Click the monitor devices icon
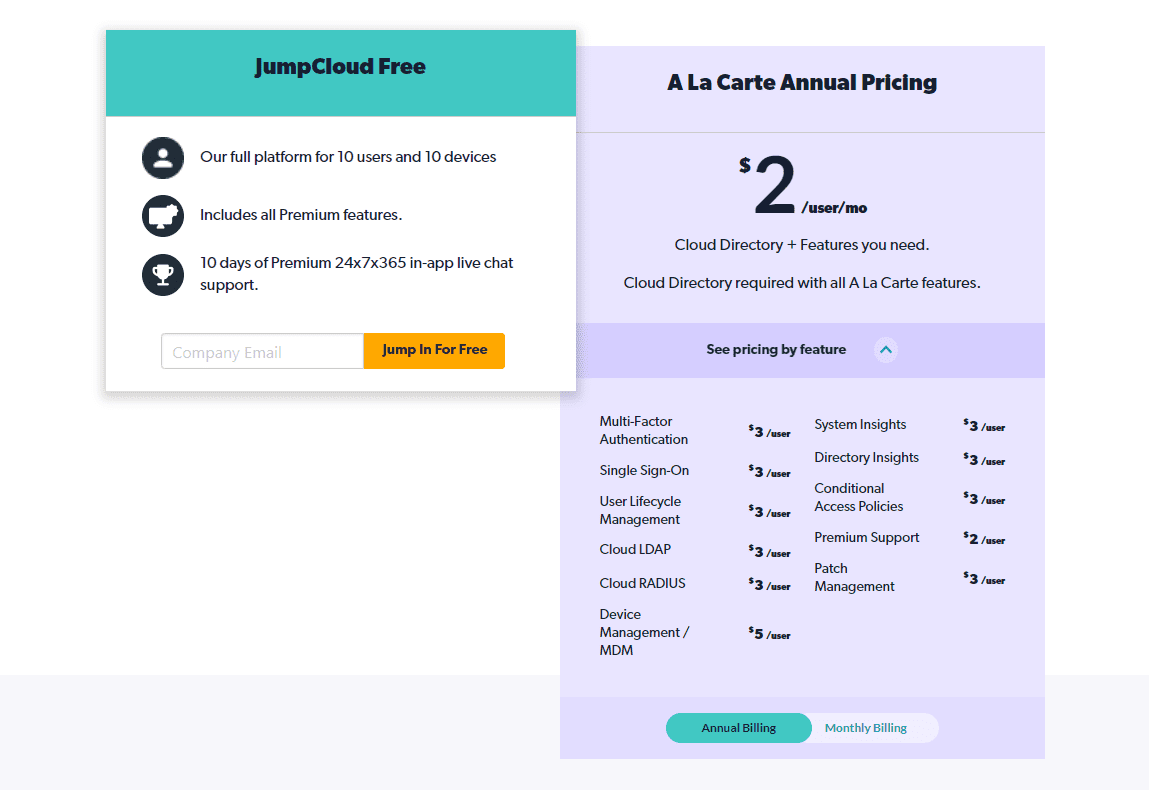Screen dimensions: 1149x790 pyautogui.click(x=163, y=215)
